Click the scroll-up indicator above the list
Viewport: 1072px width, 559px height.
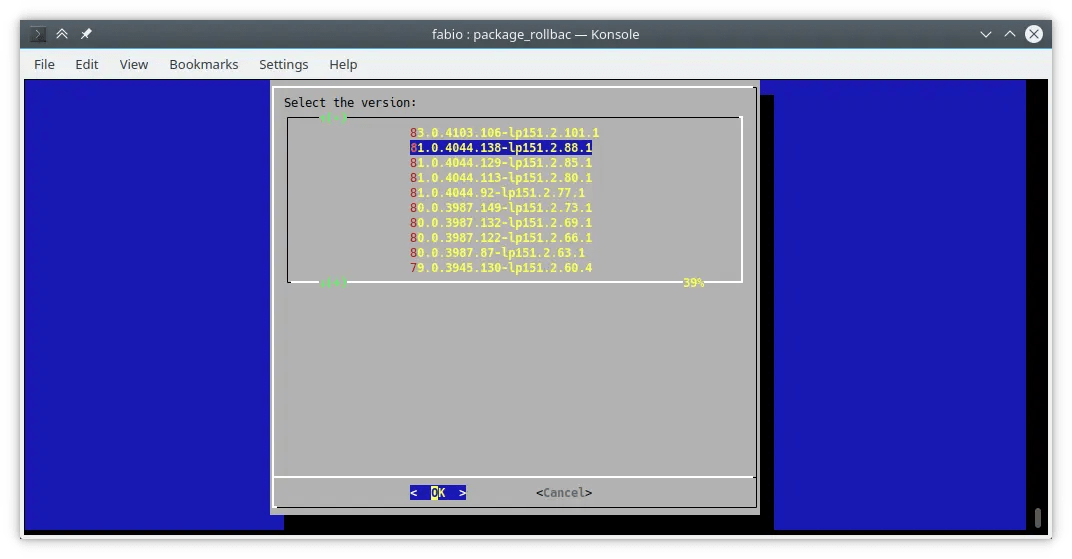tap(334, 118)
